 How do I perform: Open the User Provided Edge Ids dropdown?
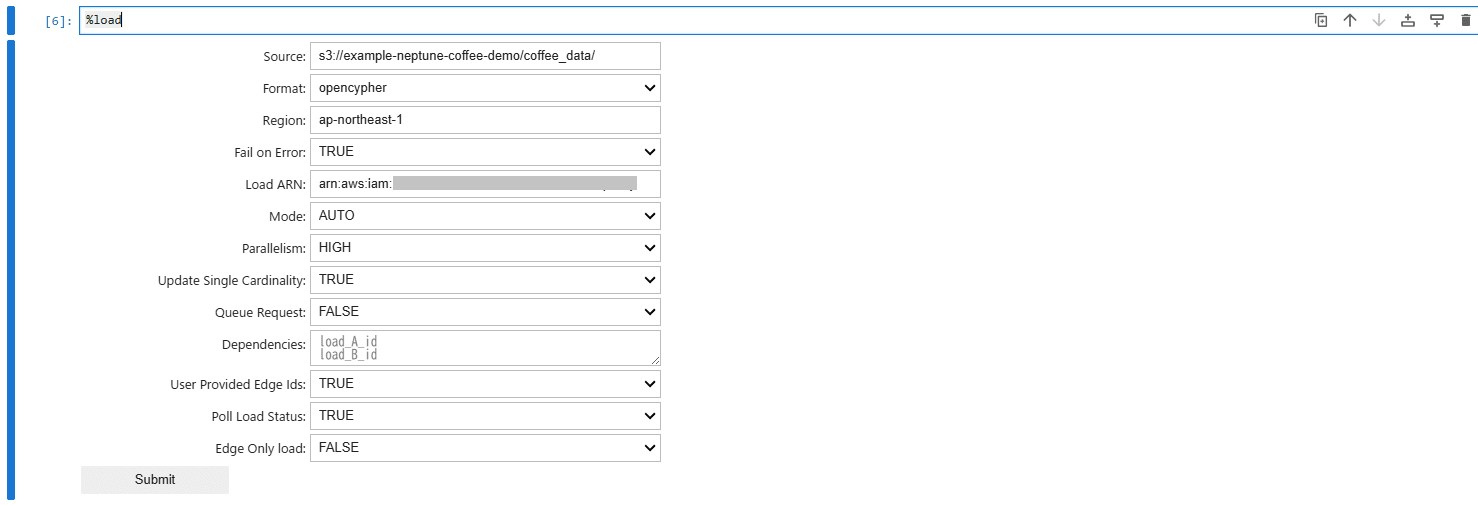[485, 384]
